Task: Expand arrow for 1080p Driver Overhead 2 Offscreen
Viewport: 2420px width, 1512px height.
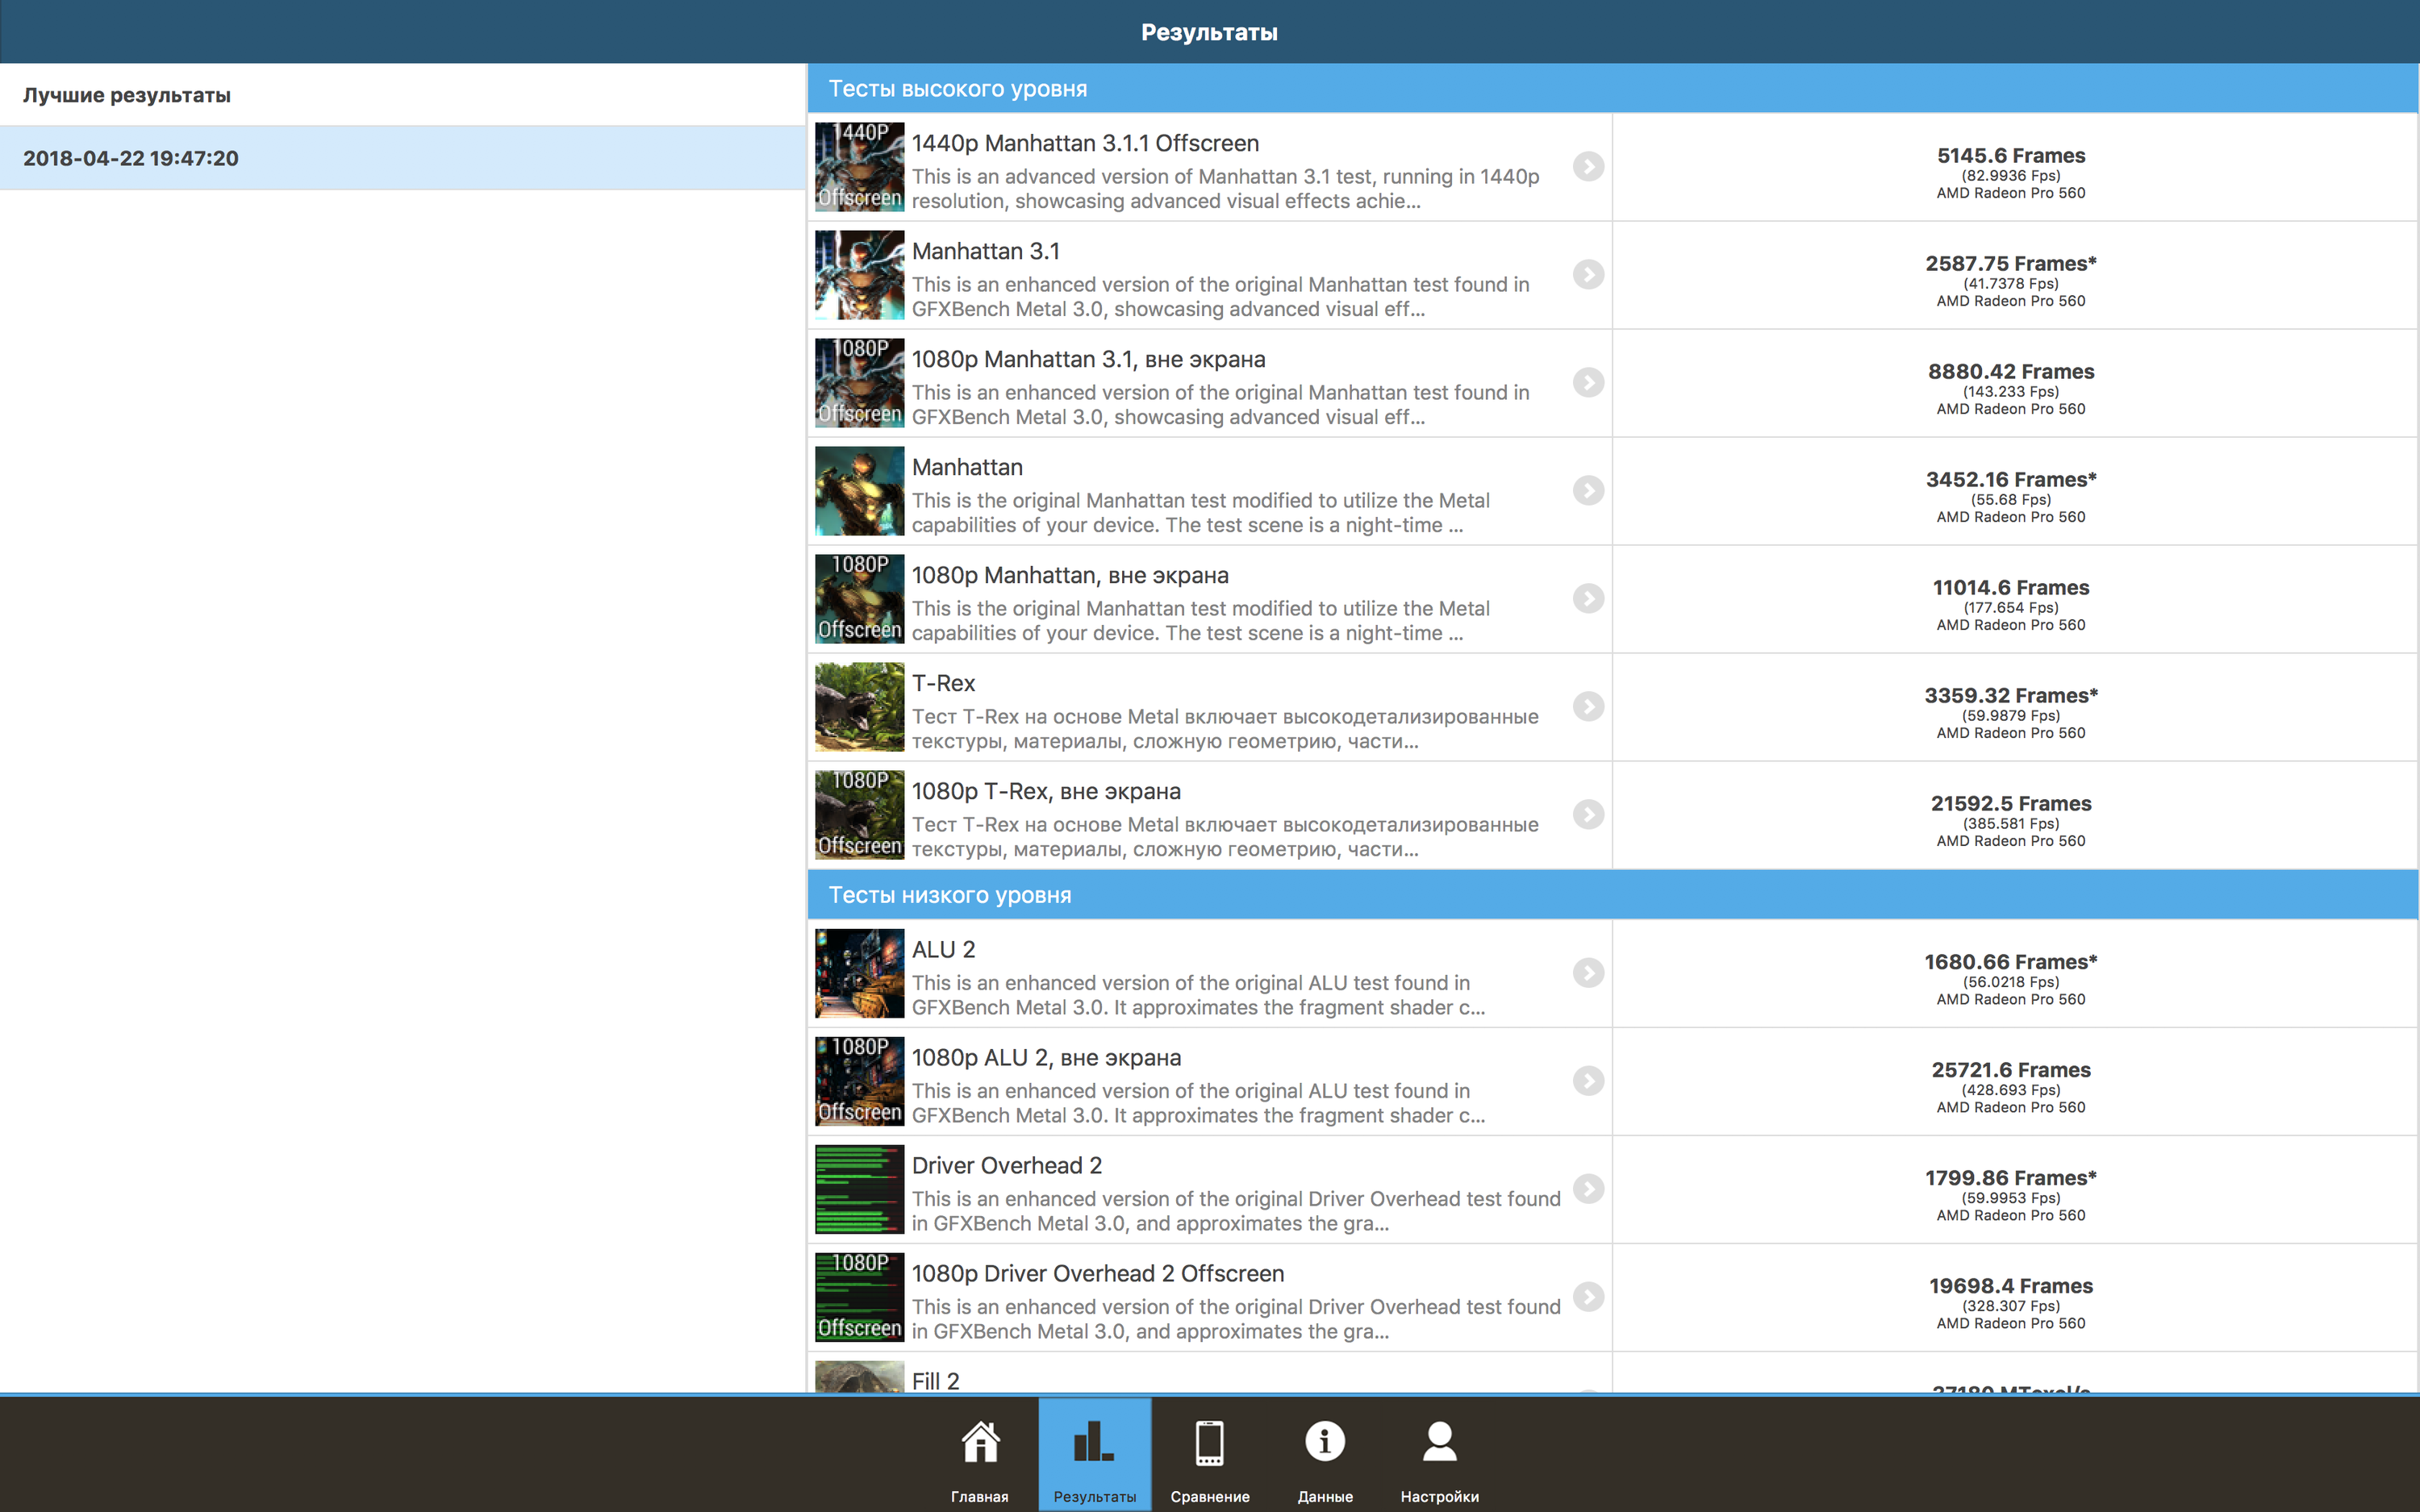Action: [1588, 1296]
